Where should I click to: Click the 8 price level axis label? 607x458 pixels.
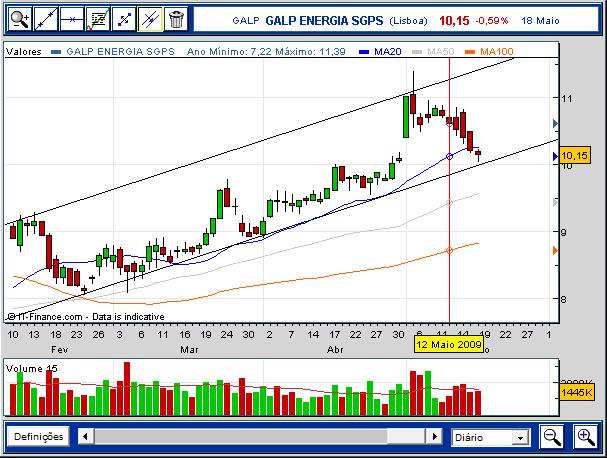[x=564, y=299]
